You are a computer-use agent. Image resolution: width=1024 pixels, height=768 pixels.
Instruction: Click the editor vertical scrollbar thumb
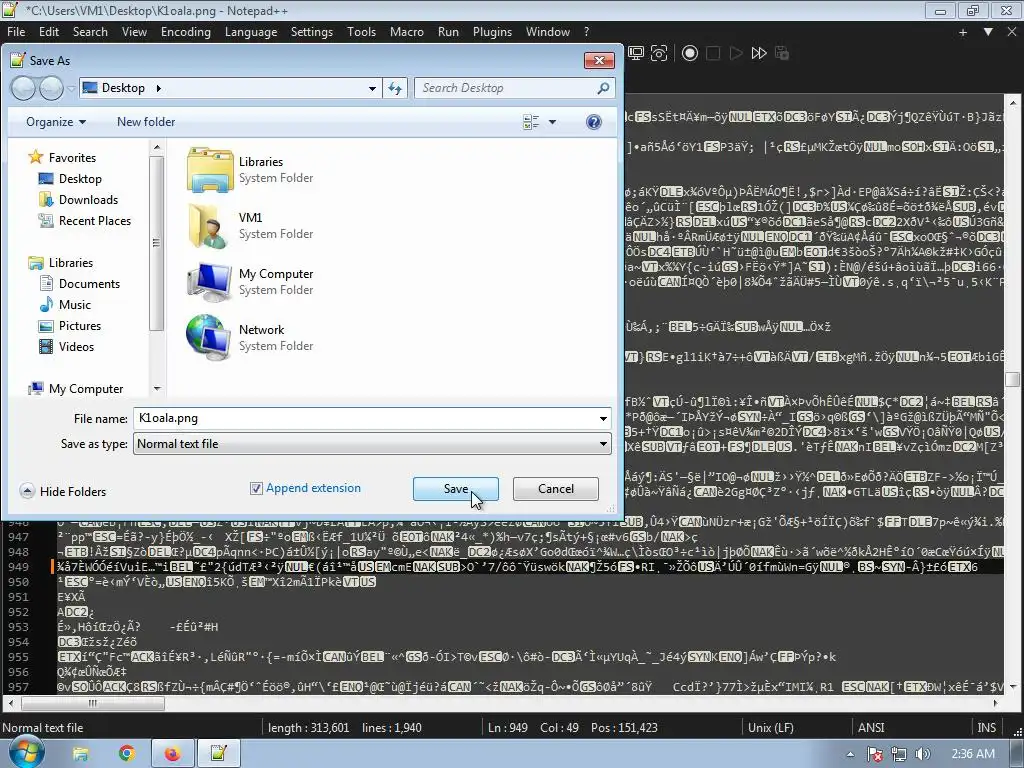tap(1013, 379)
